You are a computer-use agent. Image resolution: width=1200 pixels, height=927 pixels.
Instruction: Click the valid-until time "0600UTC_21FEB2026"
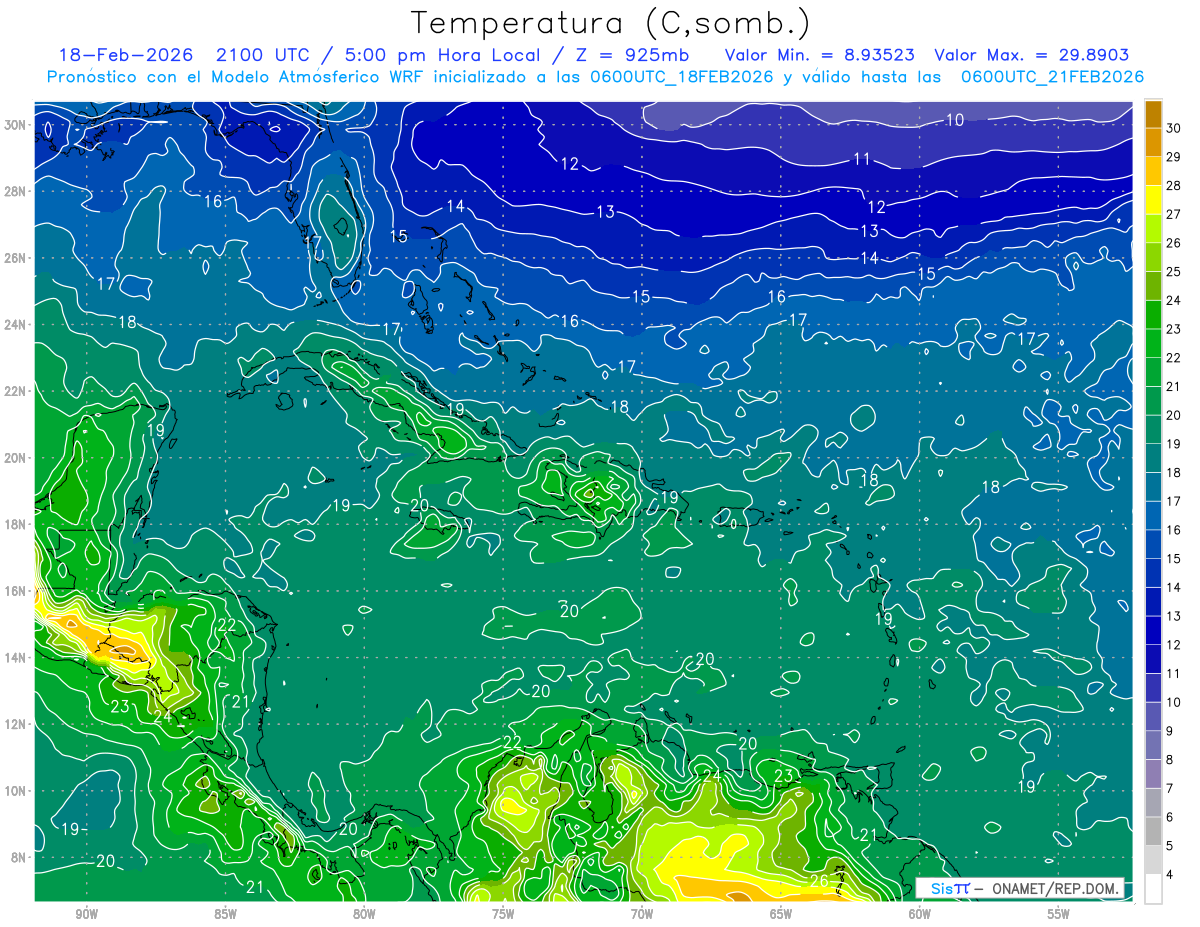point(1052,76)
